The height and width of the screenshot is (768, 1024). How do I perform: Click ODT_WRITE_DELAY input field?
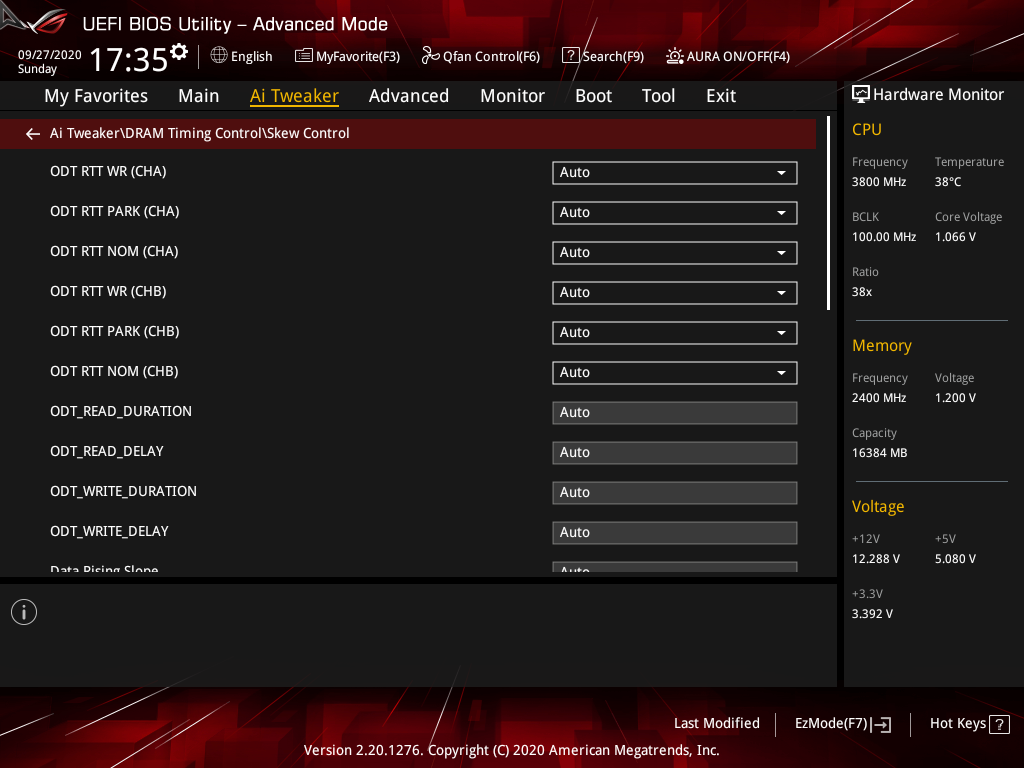pyautogui.click(x=675, y=533)
